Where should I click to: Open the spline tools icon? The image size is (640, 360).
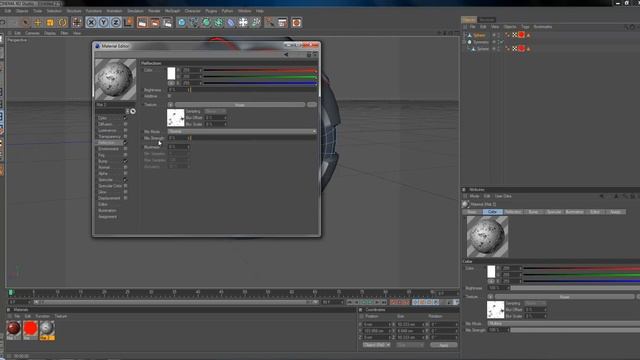point(194,22)
